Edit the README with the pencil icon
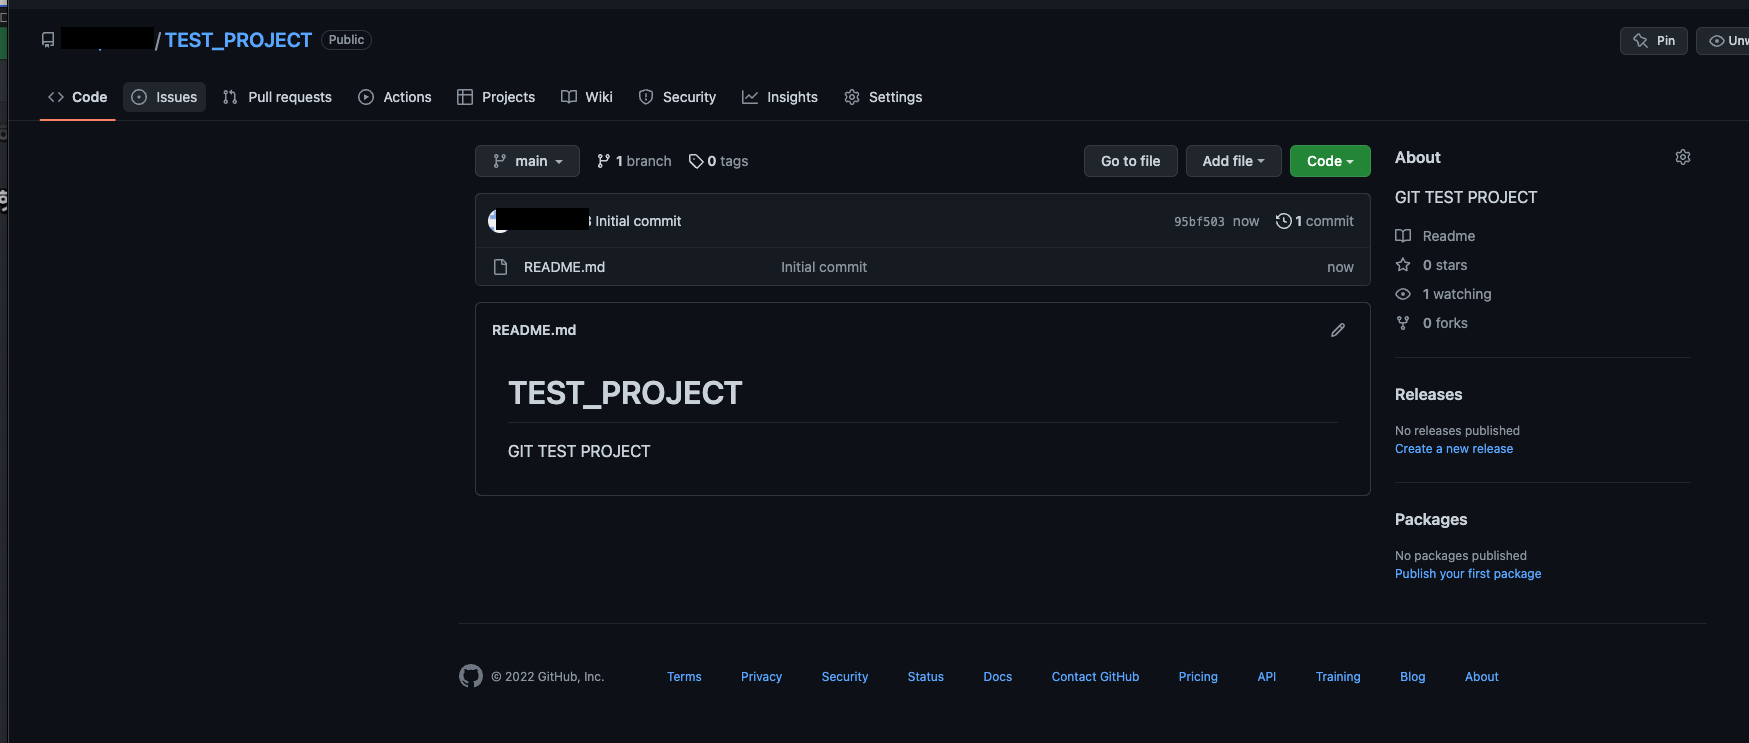Image resolution: width=1749 pixels, height=743 pixels. tap(1338, 330)
